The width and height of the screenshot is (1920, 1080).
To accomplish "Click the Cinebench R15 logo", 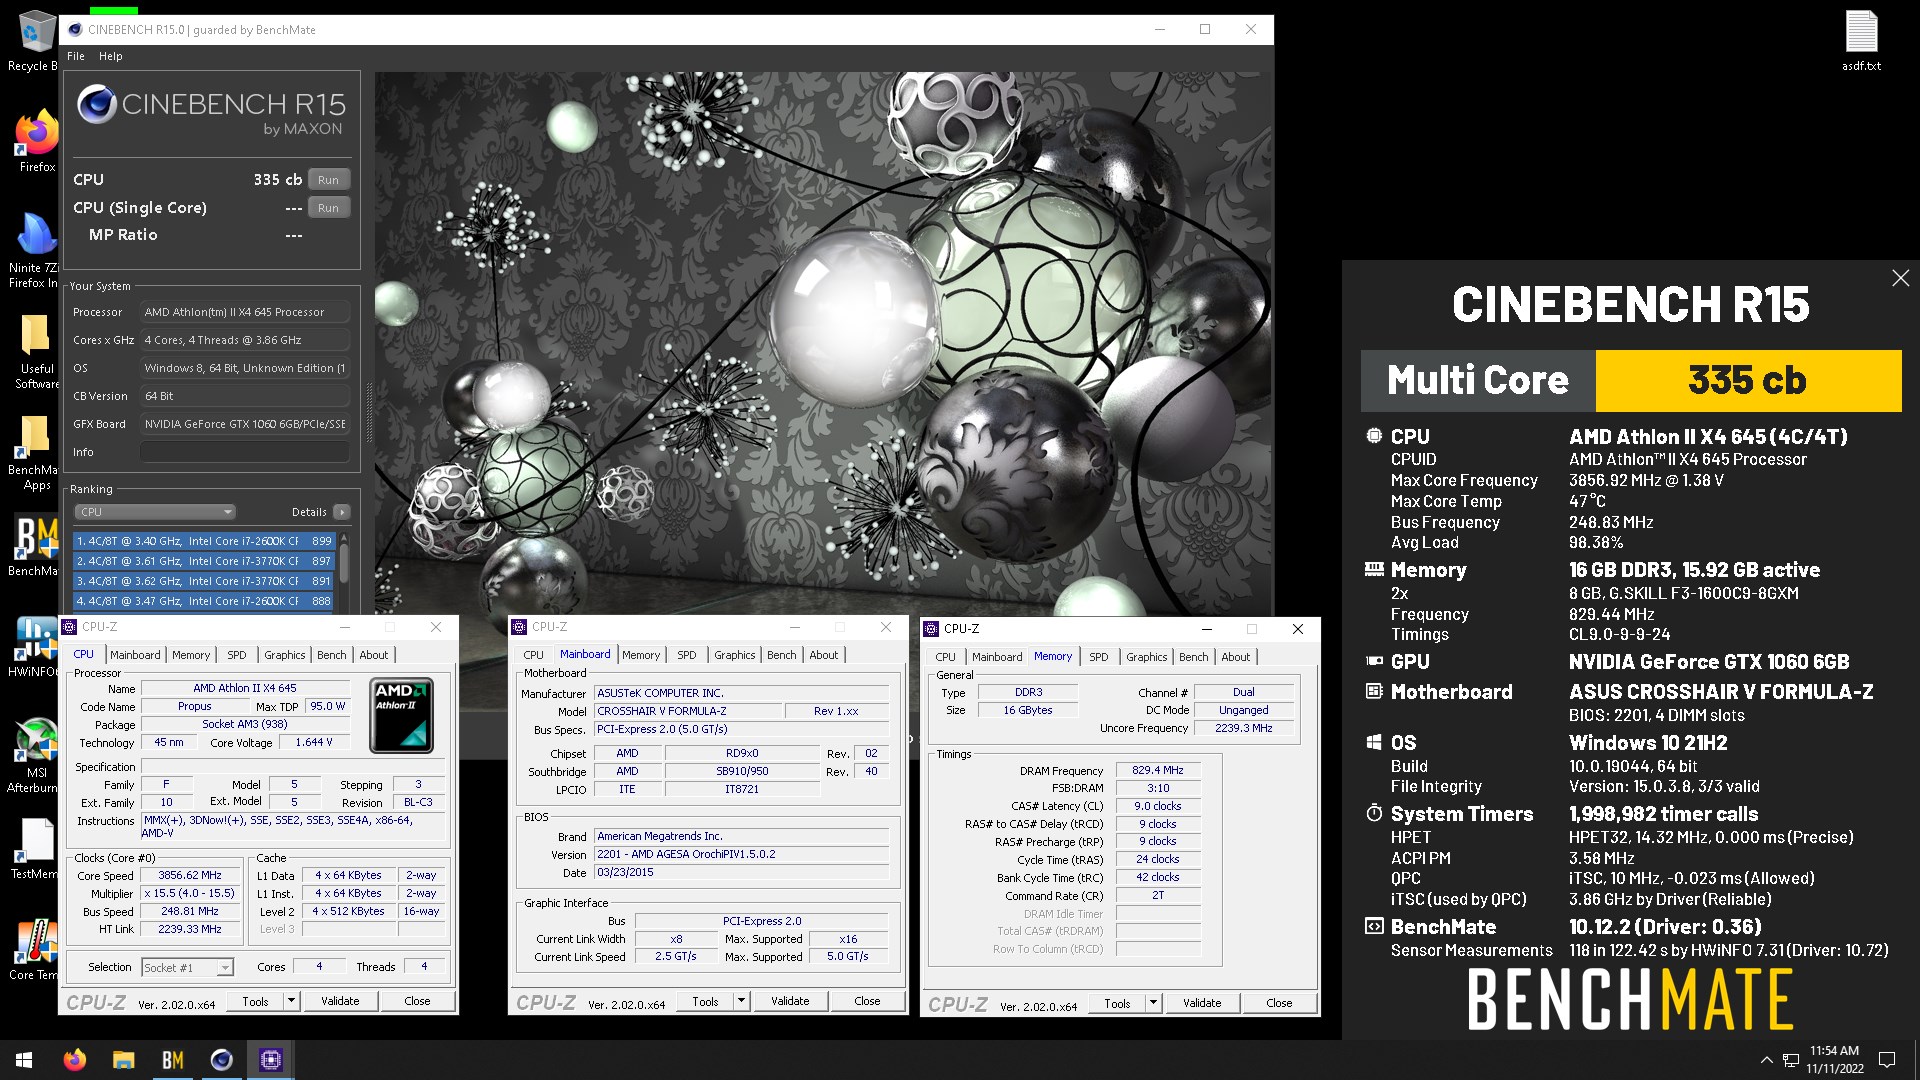I will tap(211, 110).
